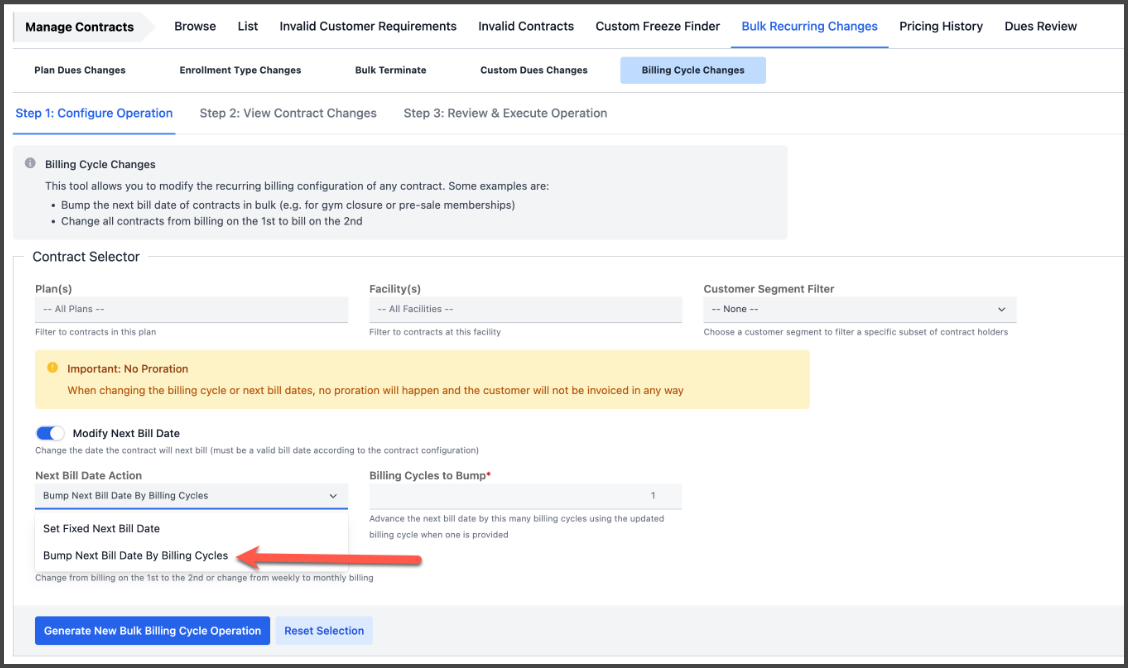Expand the Next Bill Date Action dropdown
Screen dimensions: 1128x668
click(x=191, y=496)
